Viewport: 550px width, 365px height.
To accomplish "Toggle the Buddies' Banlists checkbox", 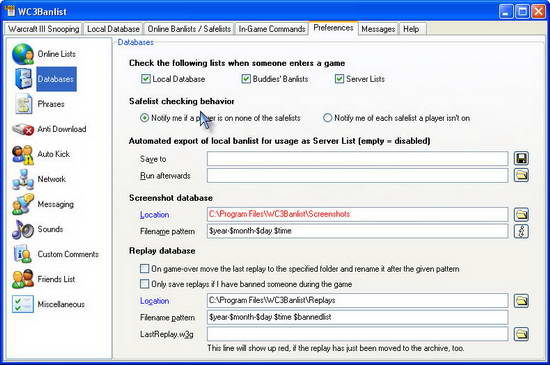I will (246, 79).
